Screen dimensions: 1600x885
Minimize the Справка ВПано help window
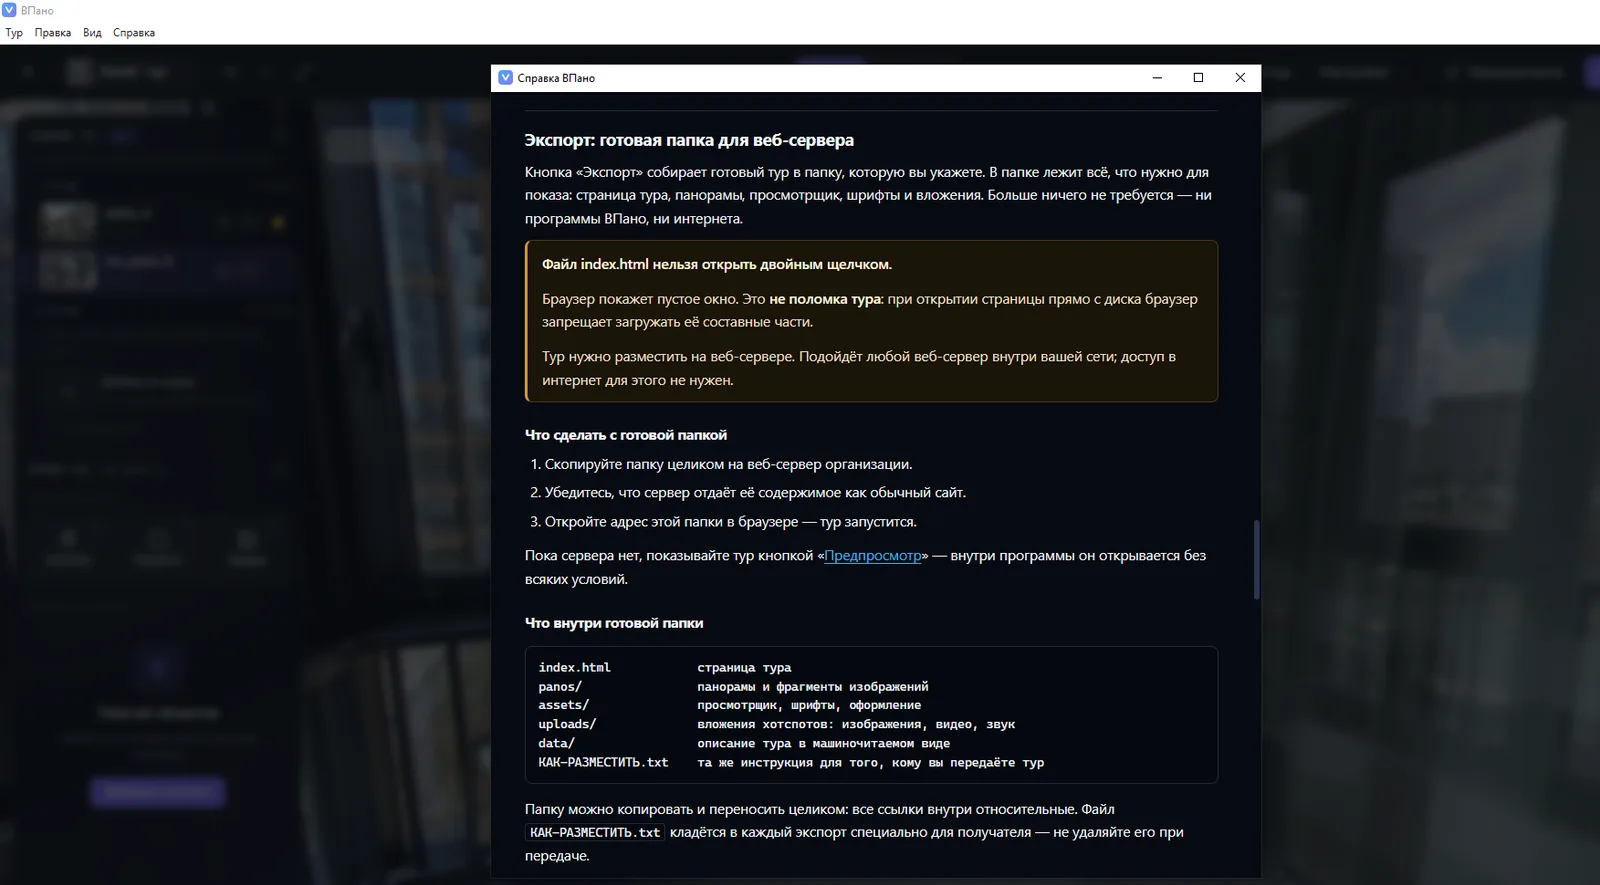1157,78
